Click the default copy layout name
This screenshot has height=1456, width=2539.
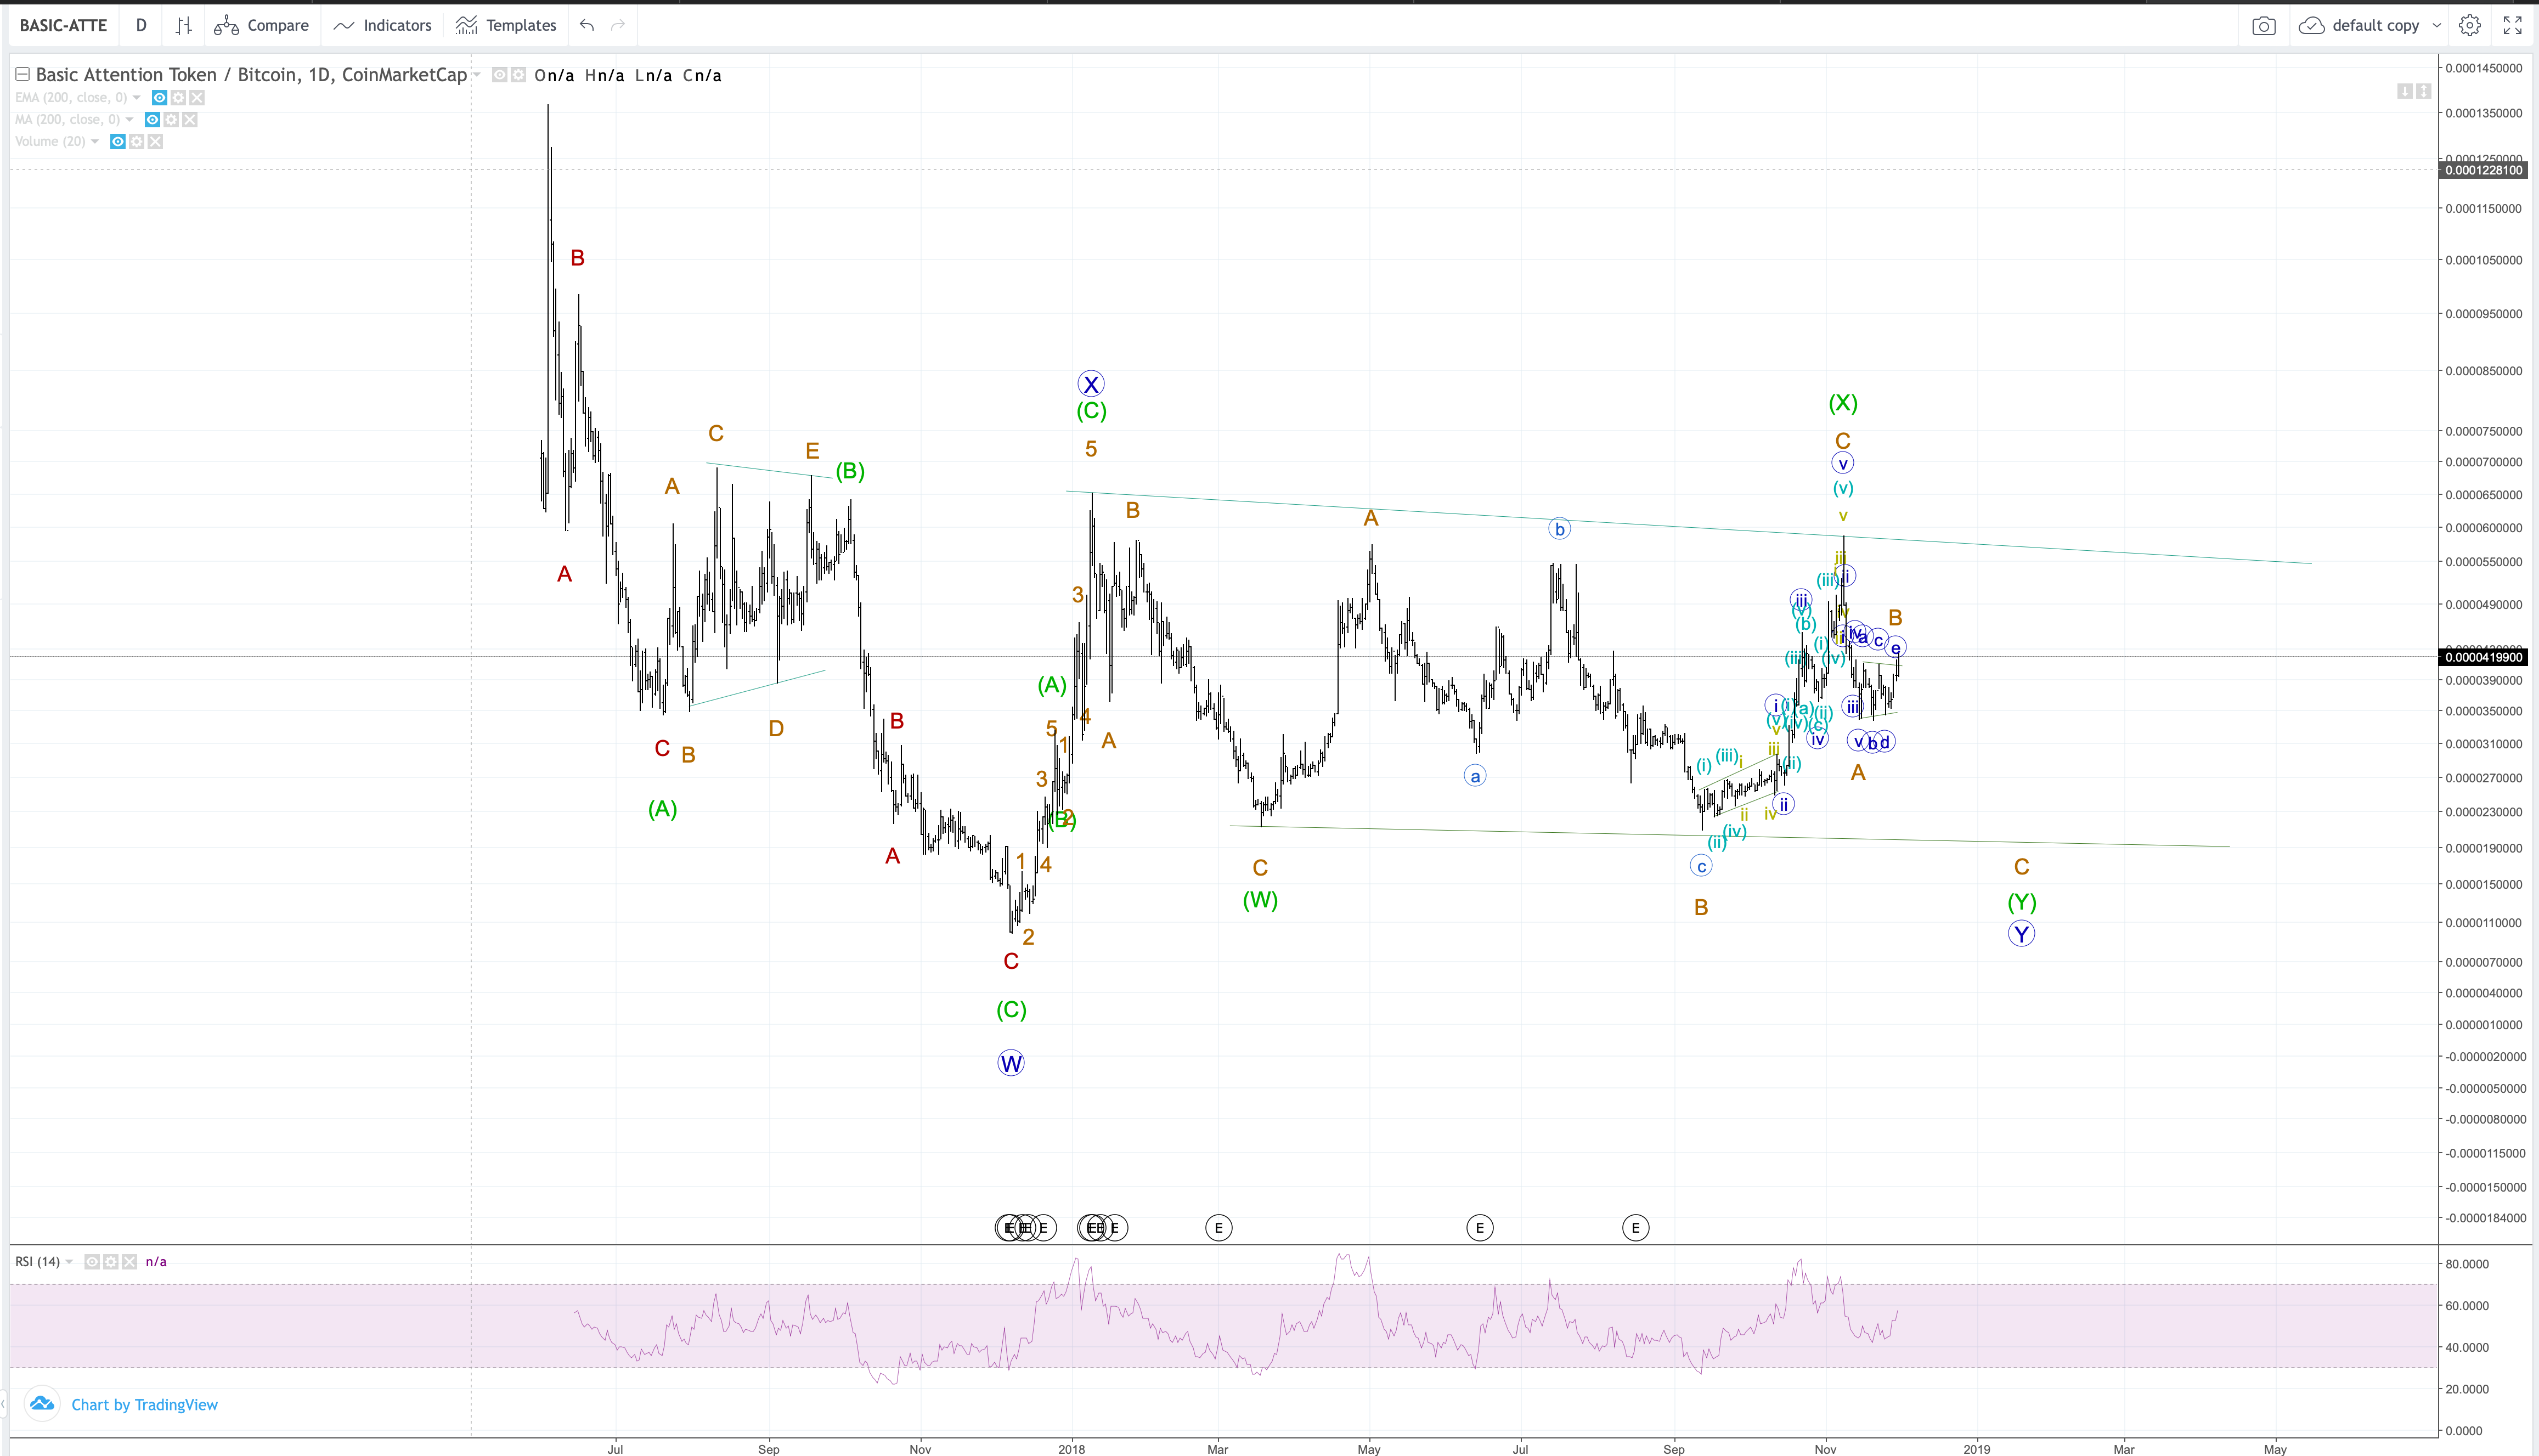click(x=2376, y=26)
